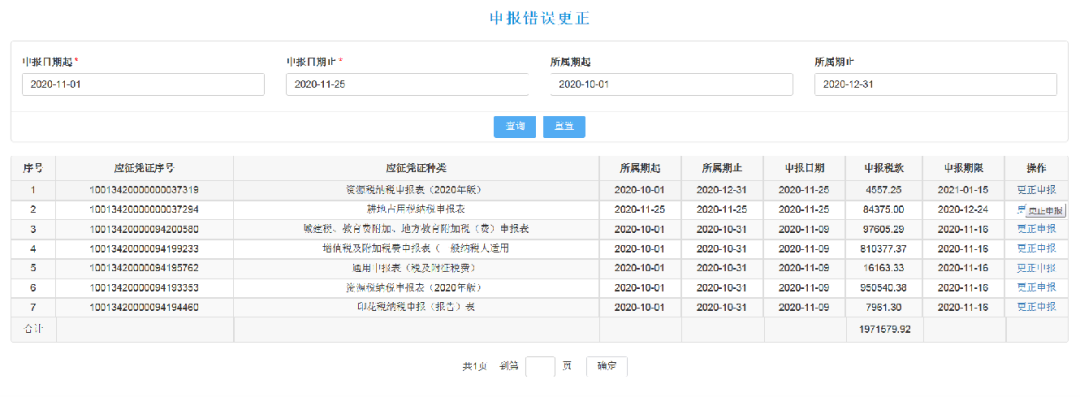Click the deadline date 2021-01-15
1080x397 pixels.
(964, 190)
